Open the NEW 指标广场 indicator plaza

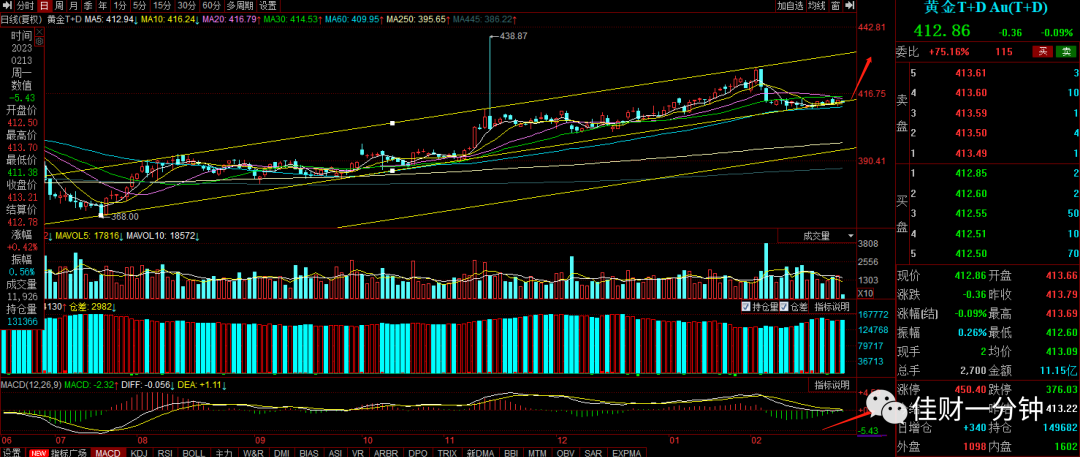pyautogui.click(x=58, y=452)
